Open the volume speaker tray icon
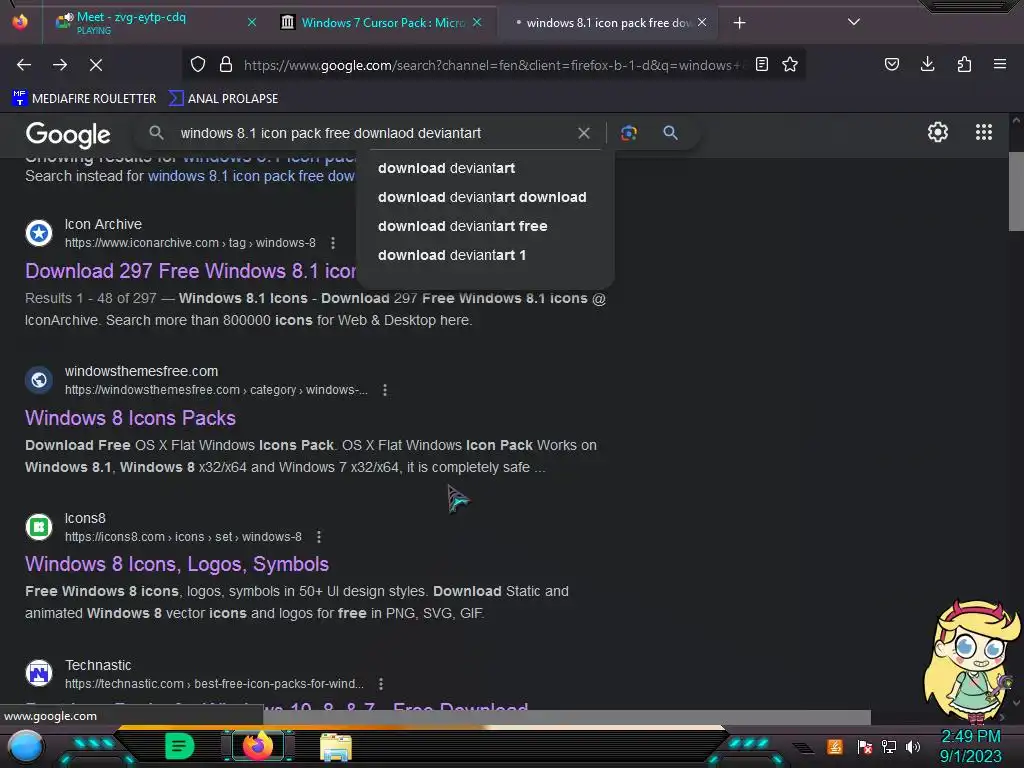This screenshot has width=1024, height=768. pyautogui.click(x=912, y=746)
